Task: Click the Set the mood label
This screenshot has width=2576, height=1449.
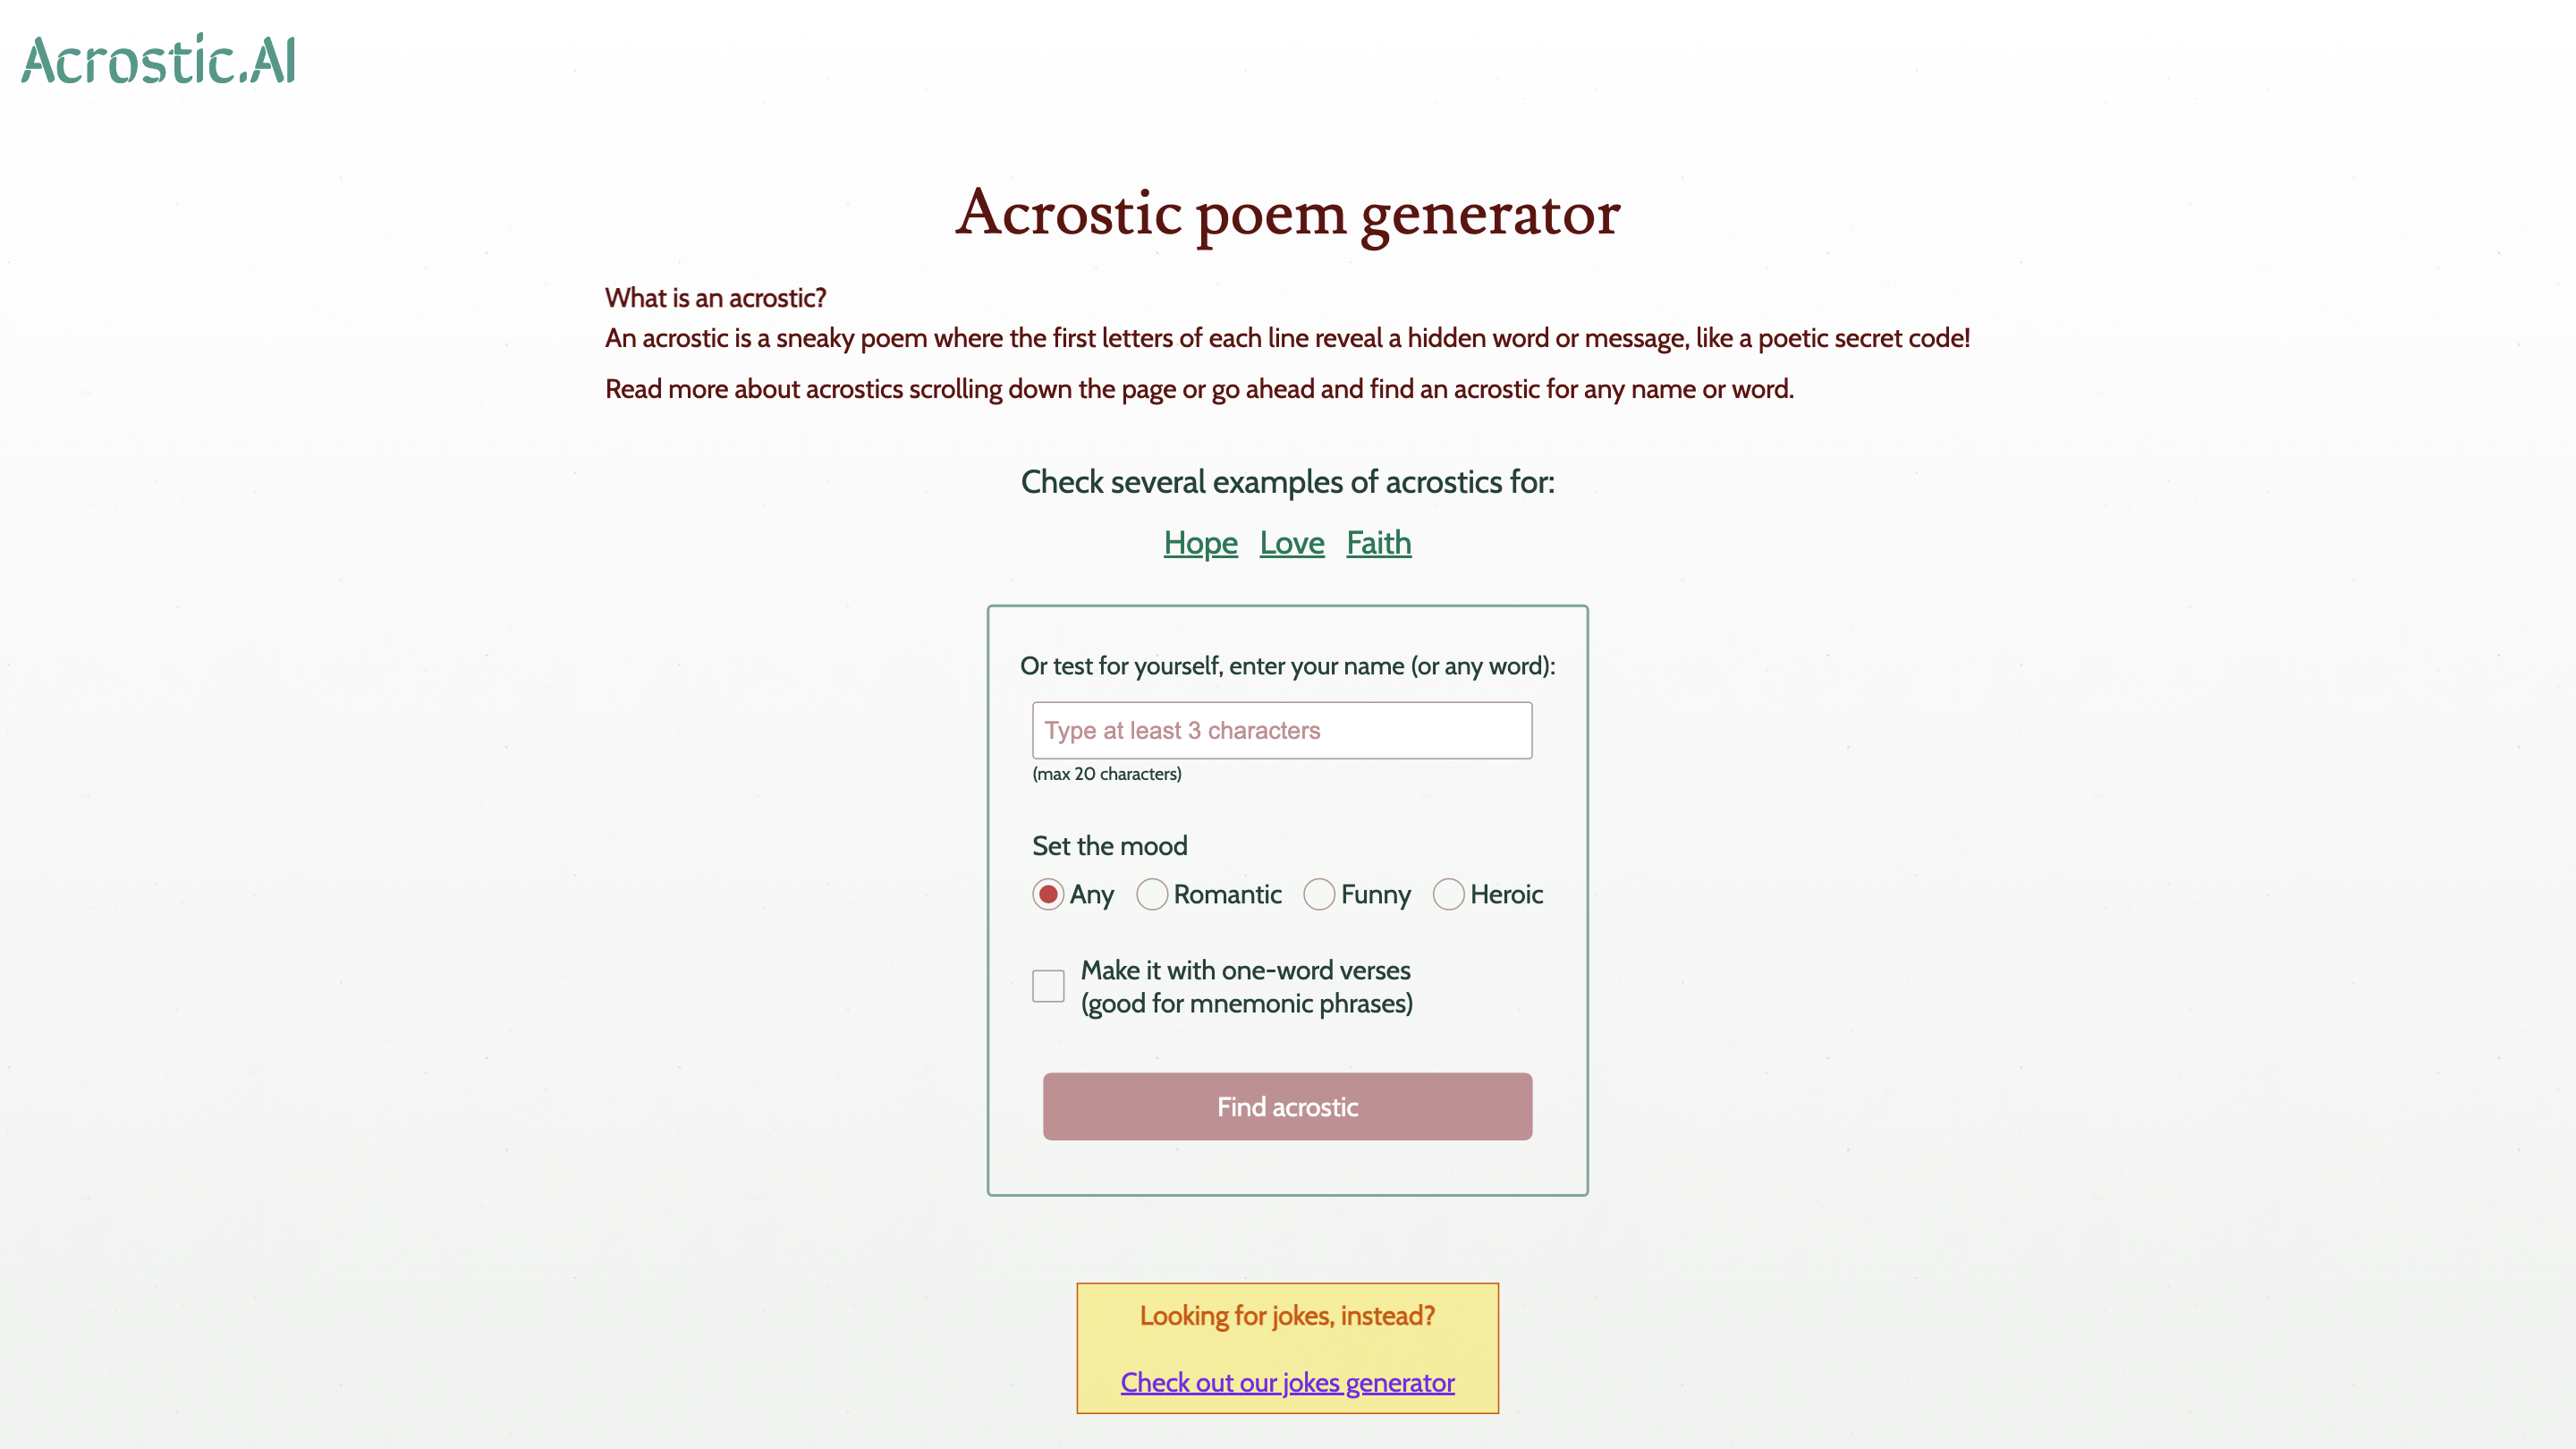Action: coord(1109,846)
